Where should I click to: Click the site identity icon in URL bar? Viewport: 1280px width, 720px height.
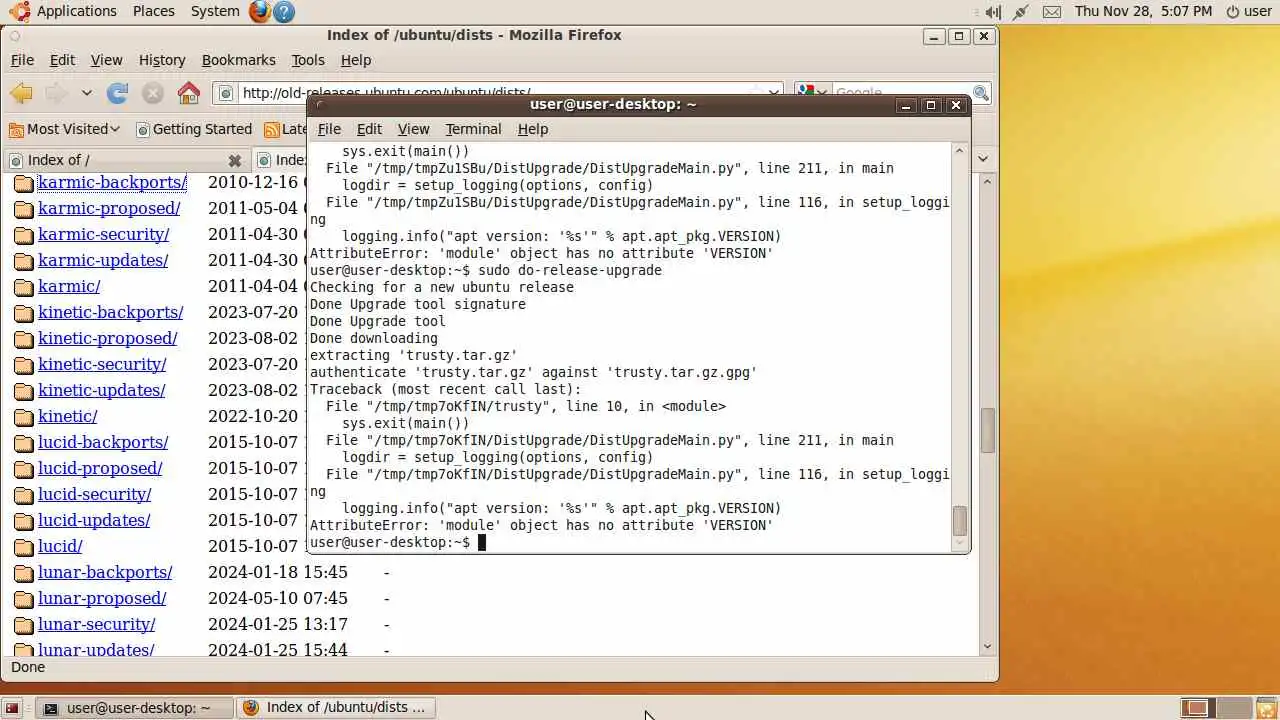(226, 93)
